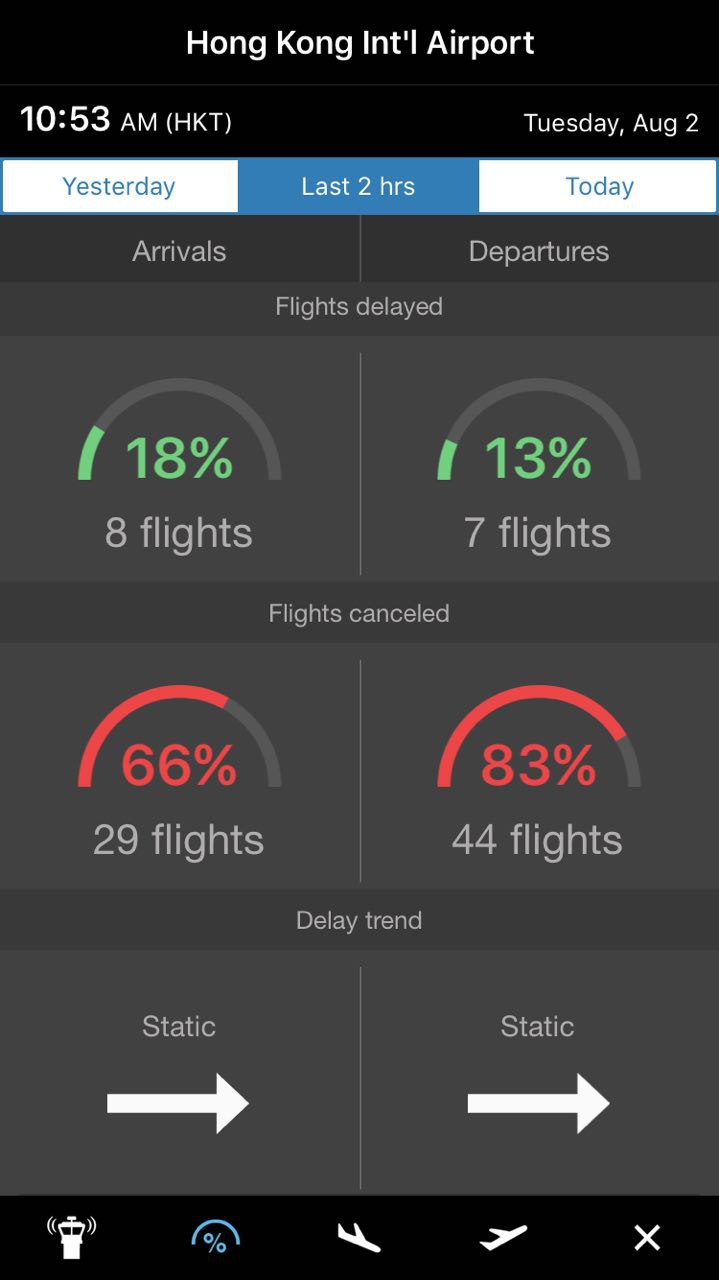Close the airport view with X
Screen dimensions: 719x1280
pyautogui.click(x=647, y=1238)
